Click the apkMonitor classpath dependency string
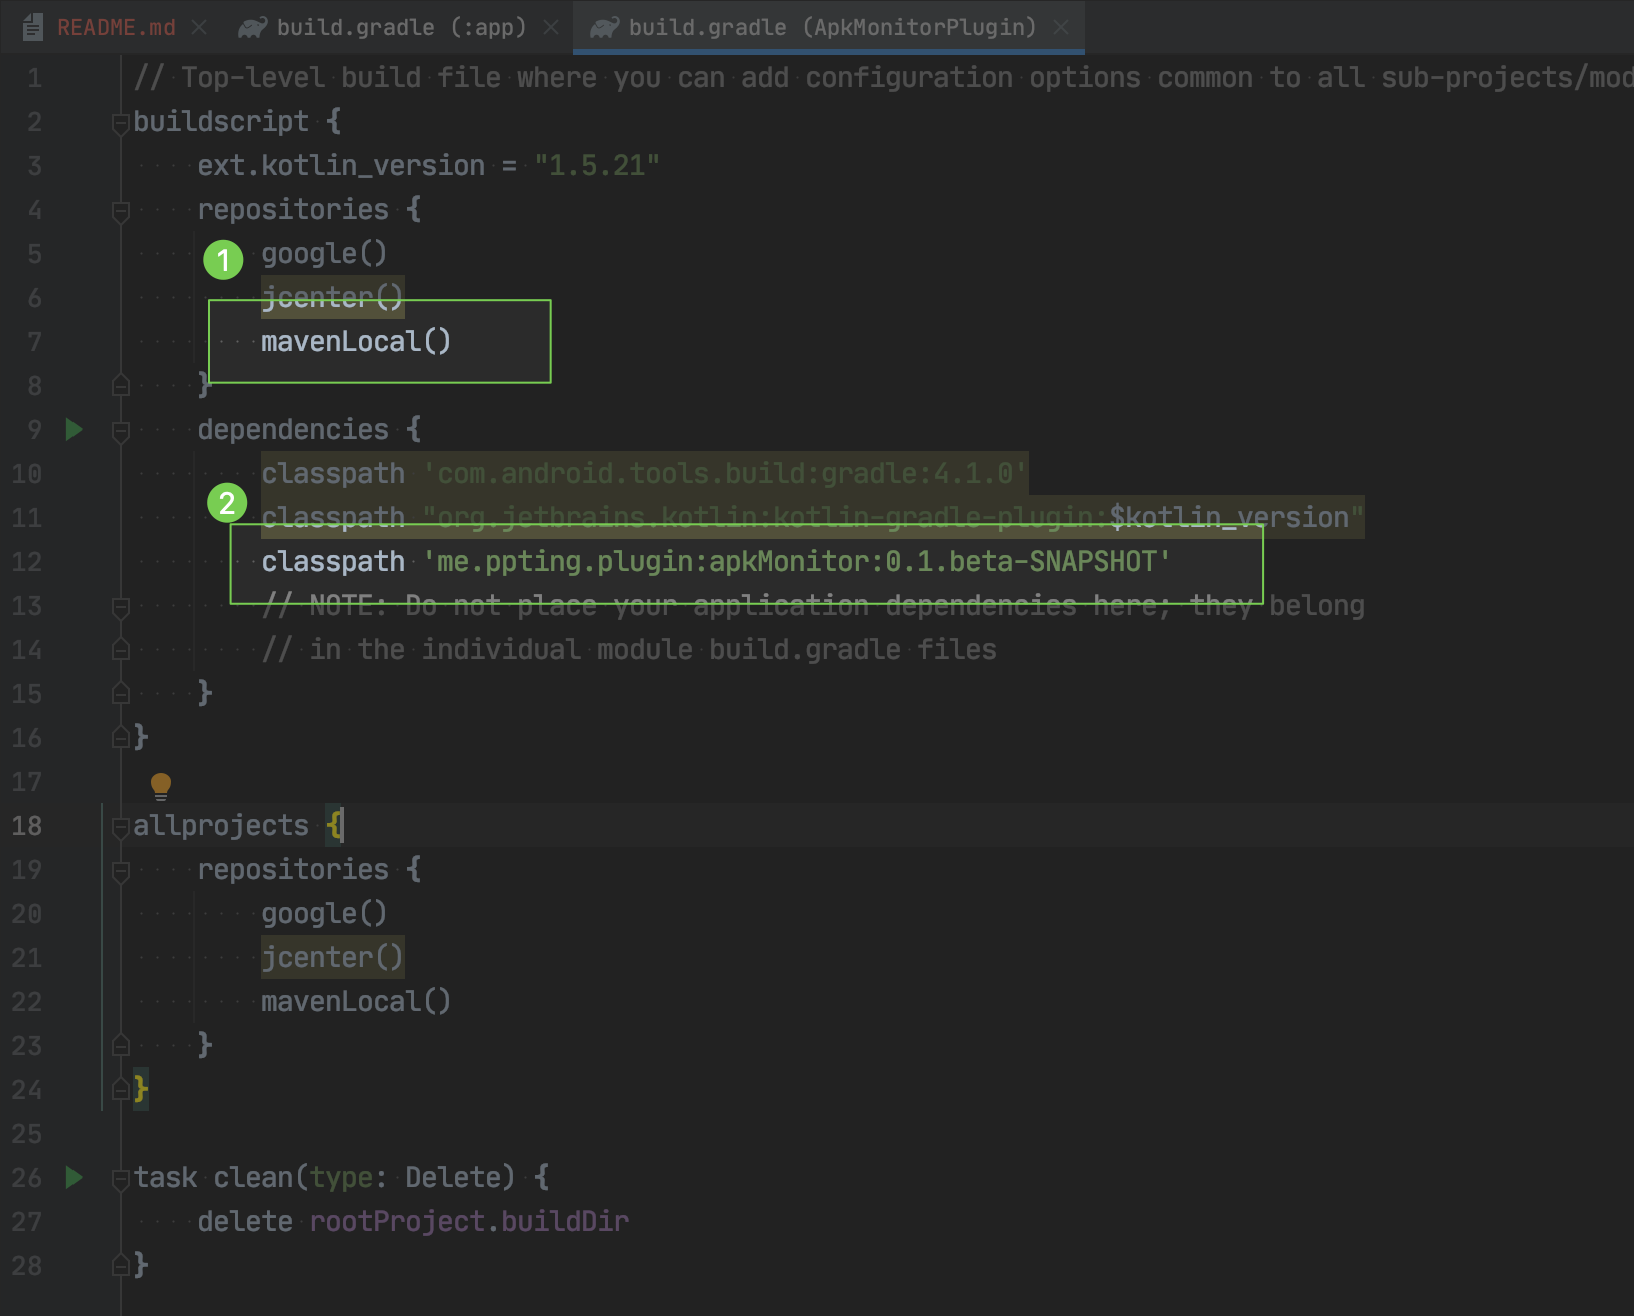This screenshot has width=1634, height=1316. [797, 561]
